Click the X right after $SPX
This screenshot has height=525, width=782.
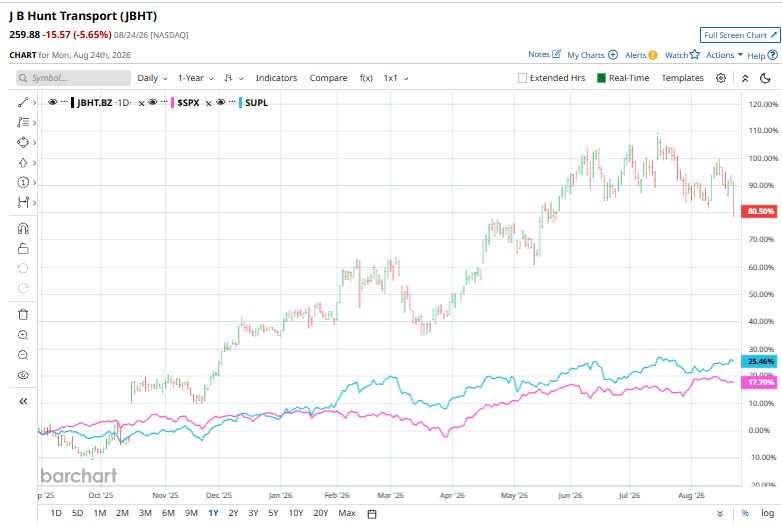[x=208, y=103]
